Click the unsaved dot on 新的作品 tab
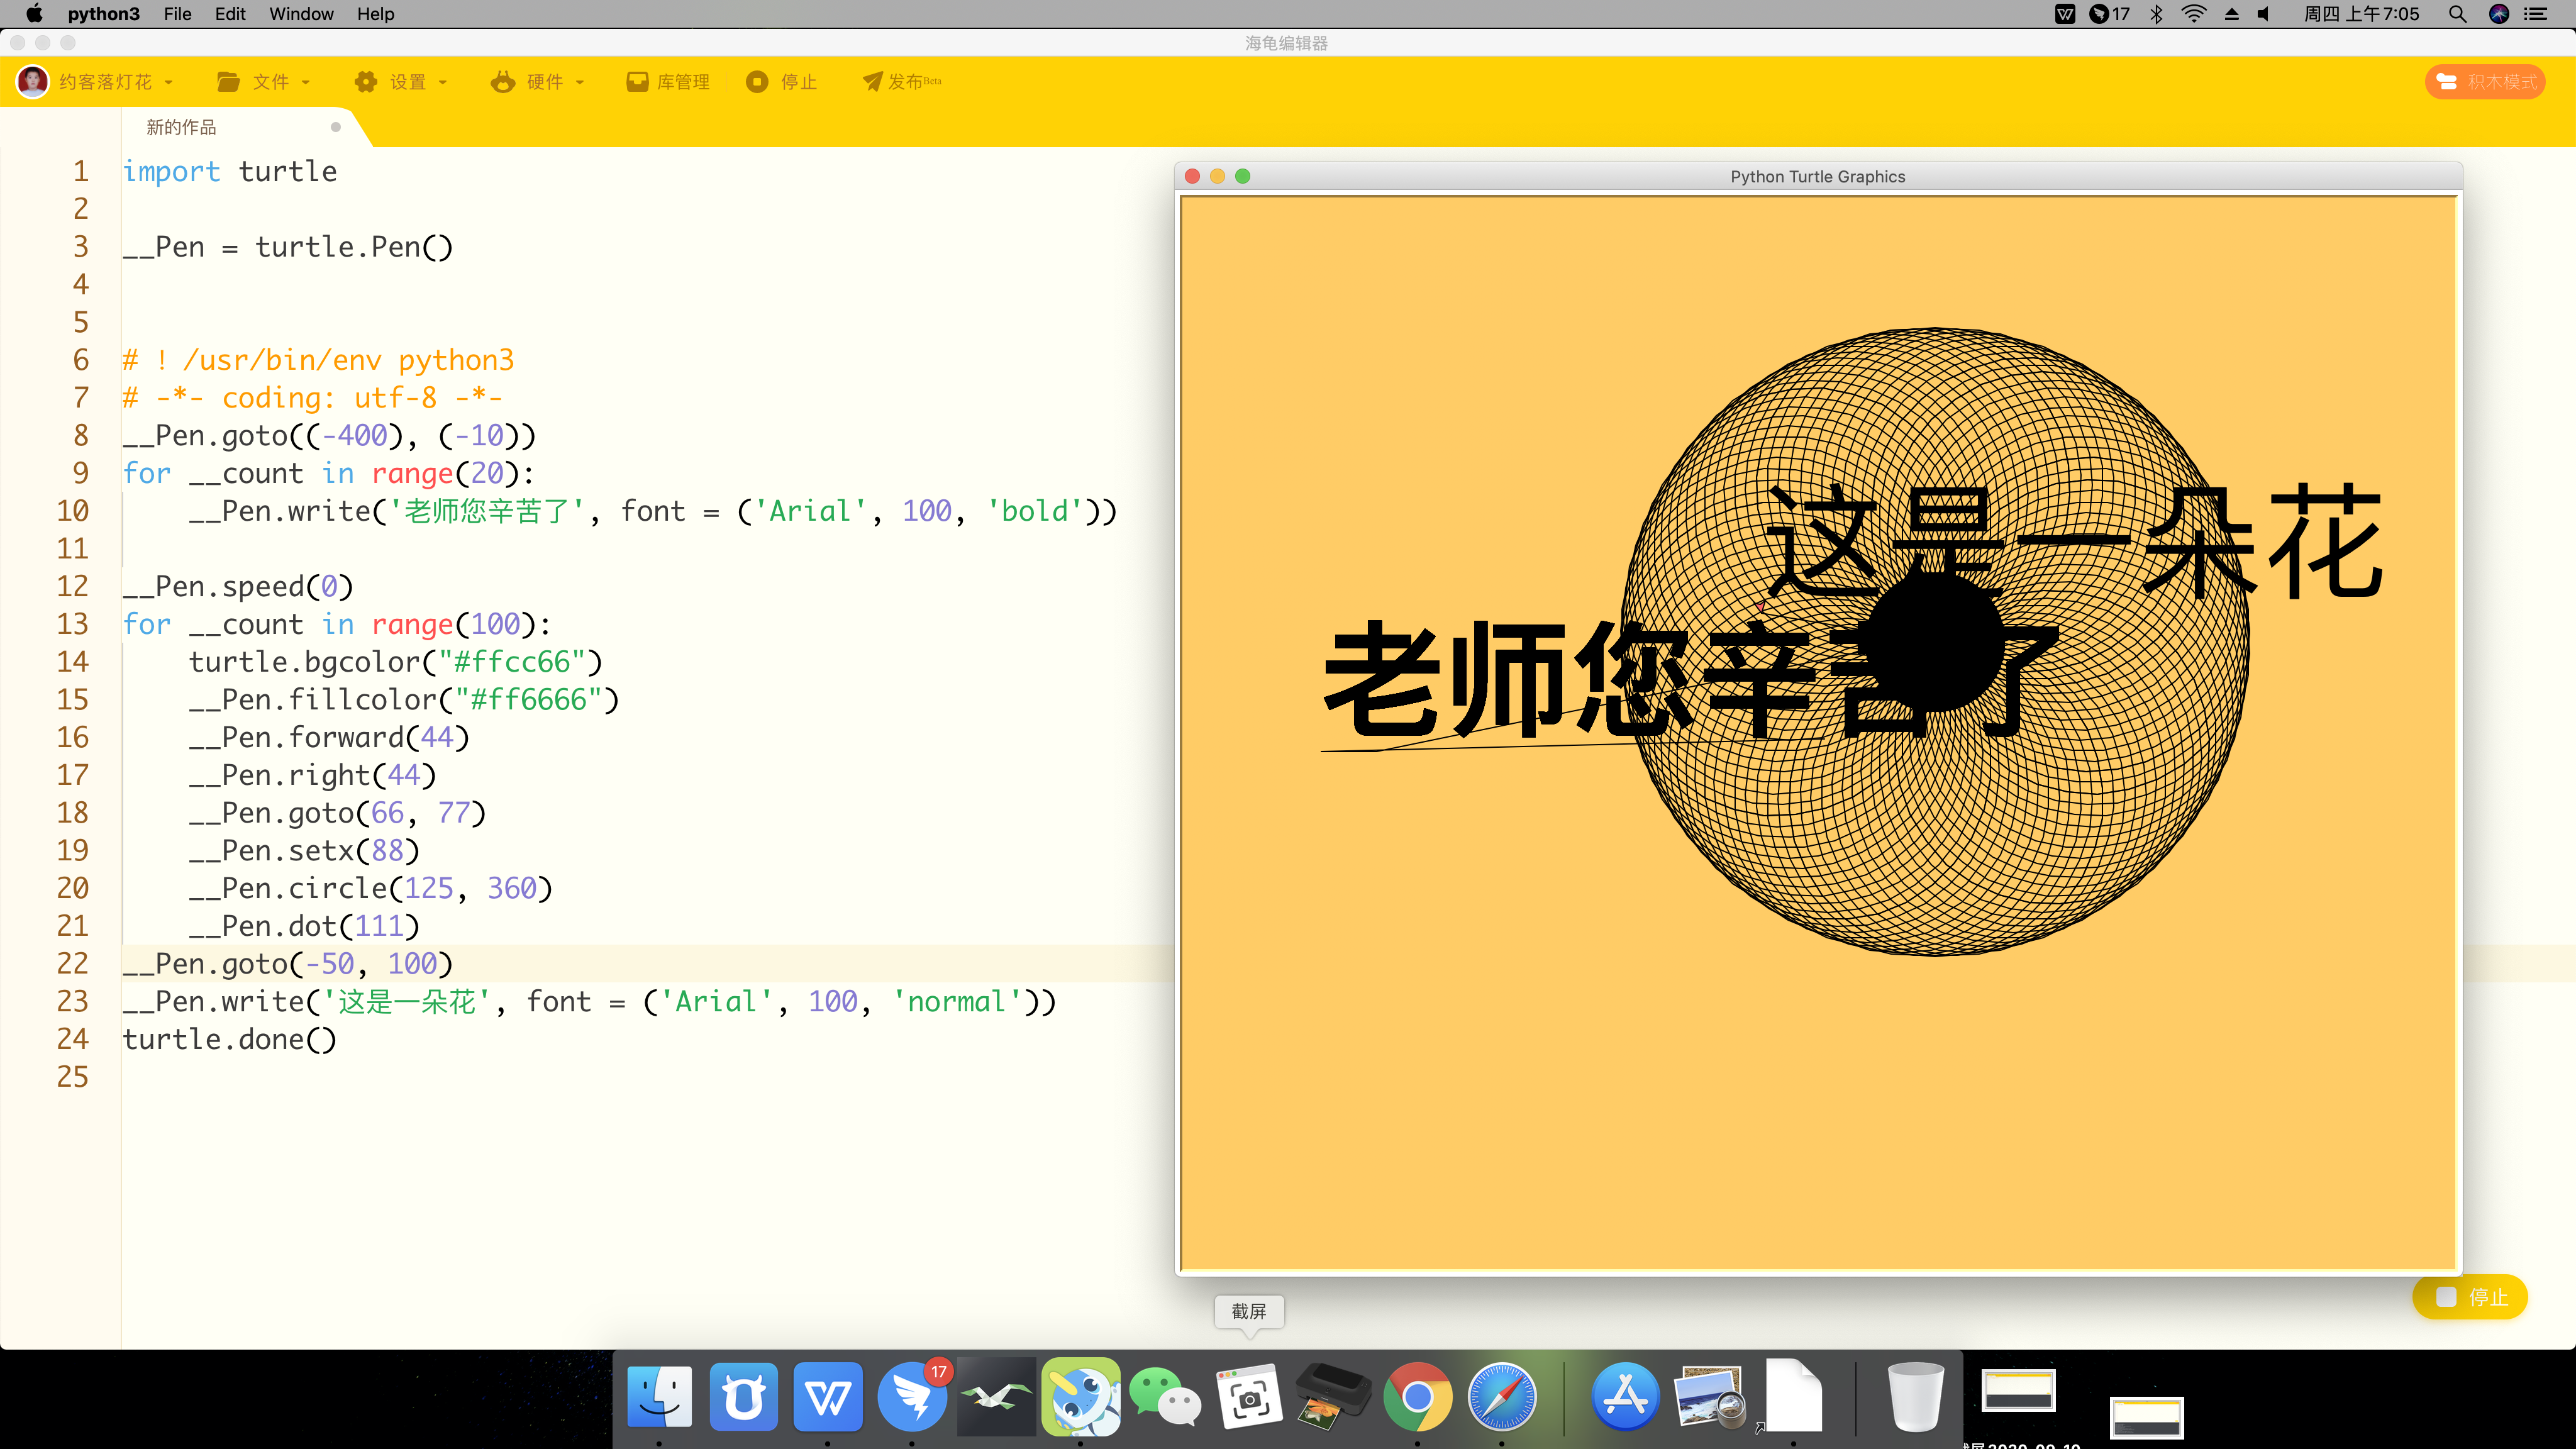 [336, 127]
